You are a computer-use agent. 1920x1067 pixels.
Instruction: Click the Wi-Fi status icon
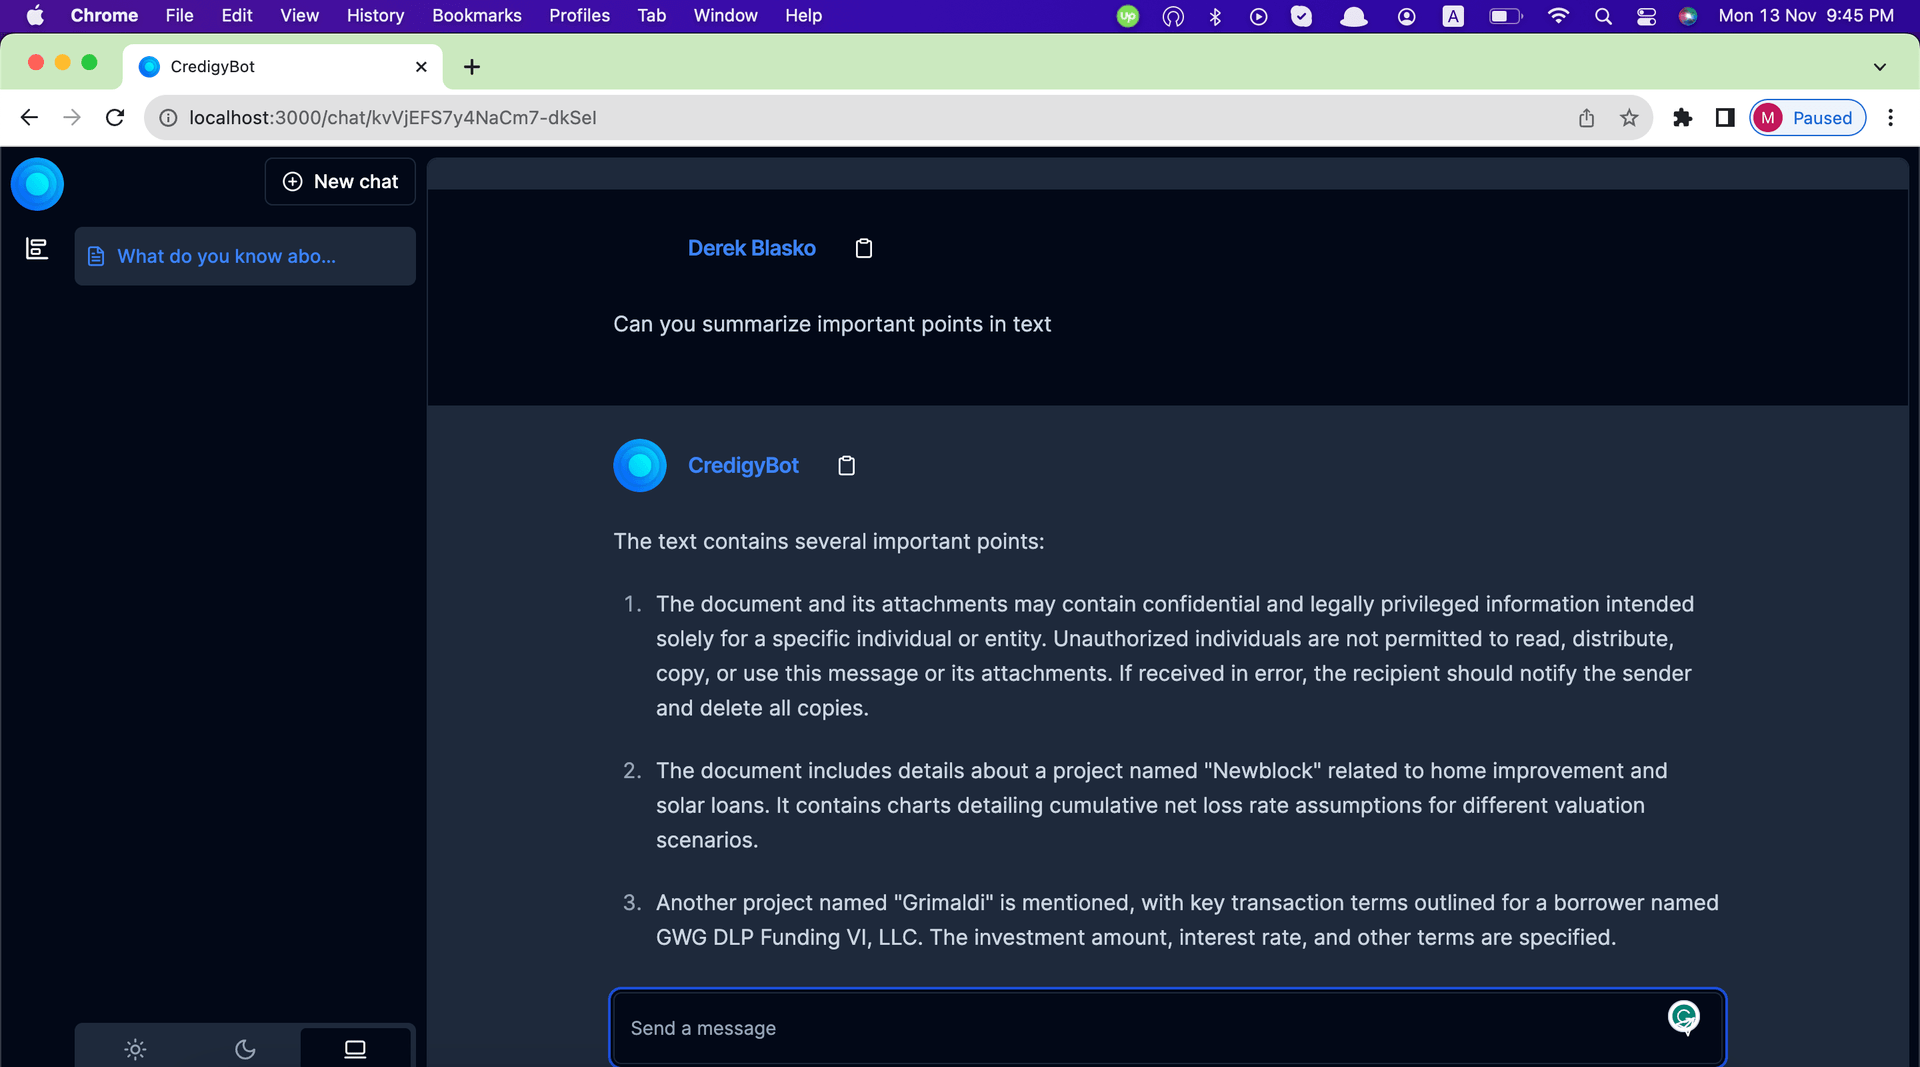[x=1558, y=16]
